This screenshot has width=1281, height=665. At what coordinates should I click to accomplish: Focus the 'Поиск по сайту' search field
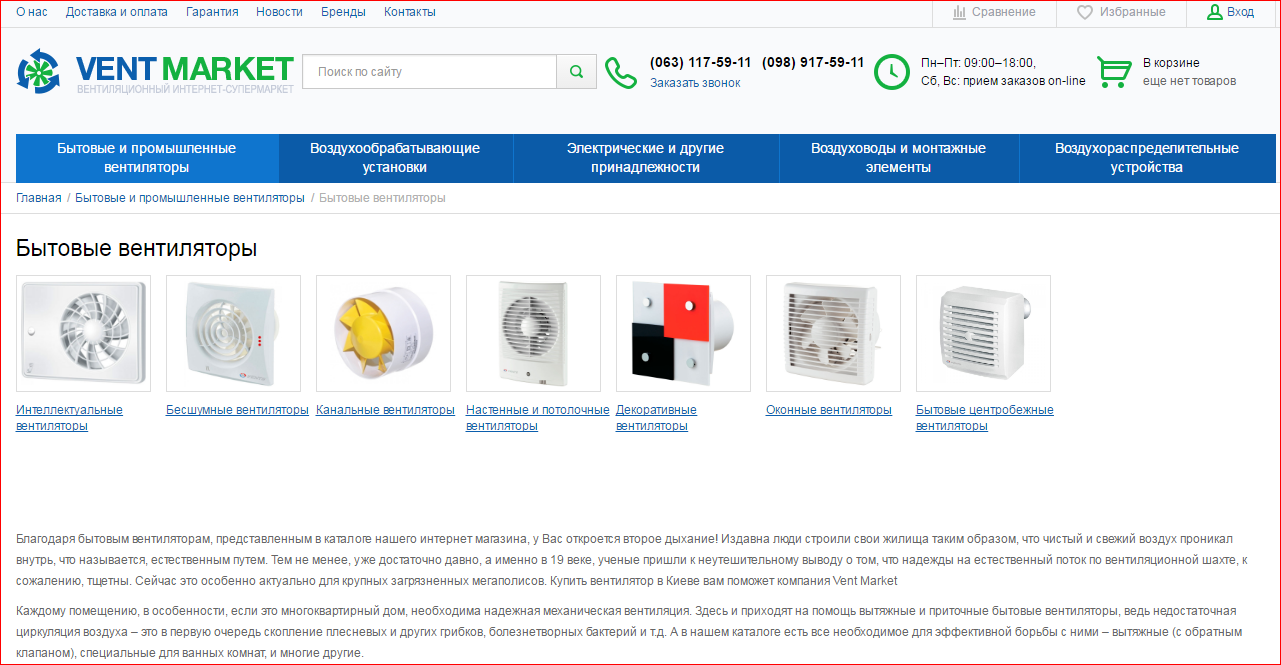pos(429,72)
